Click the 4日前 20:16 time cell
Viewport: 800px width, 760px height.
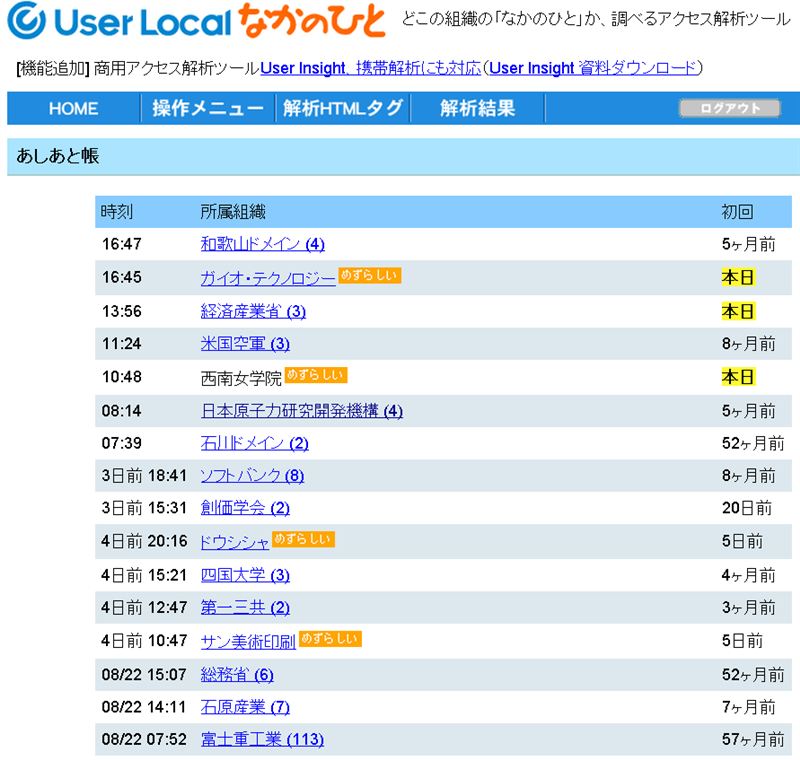[144, 541]
